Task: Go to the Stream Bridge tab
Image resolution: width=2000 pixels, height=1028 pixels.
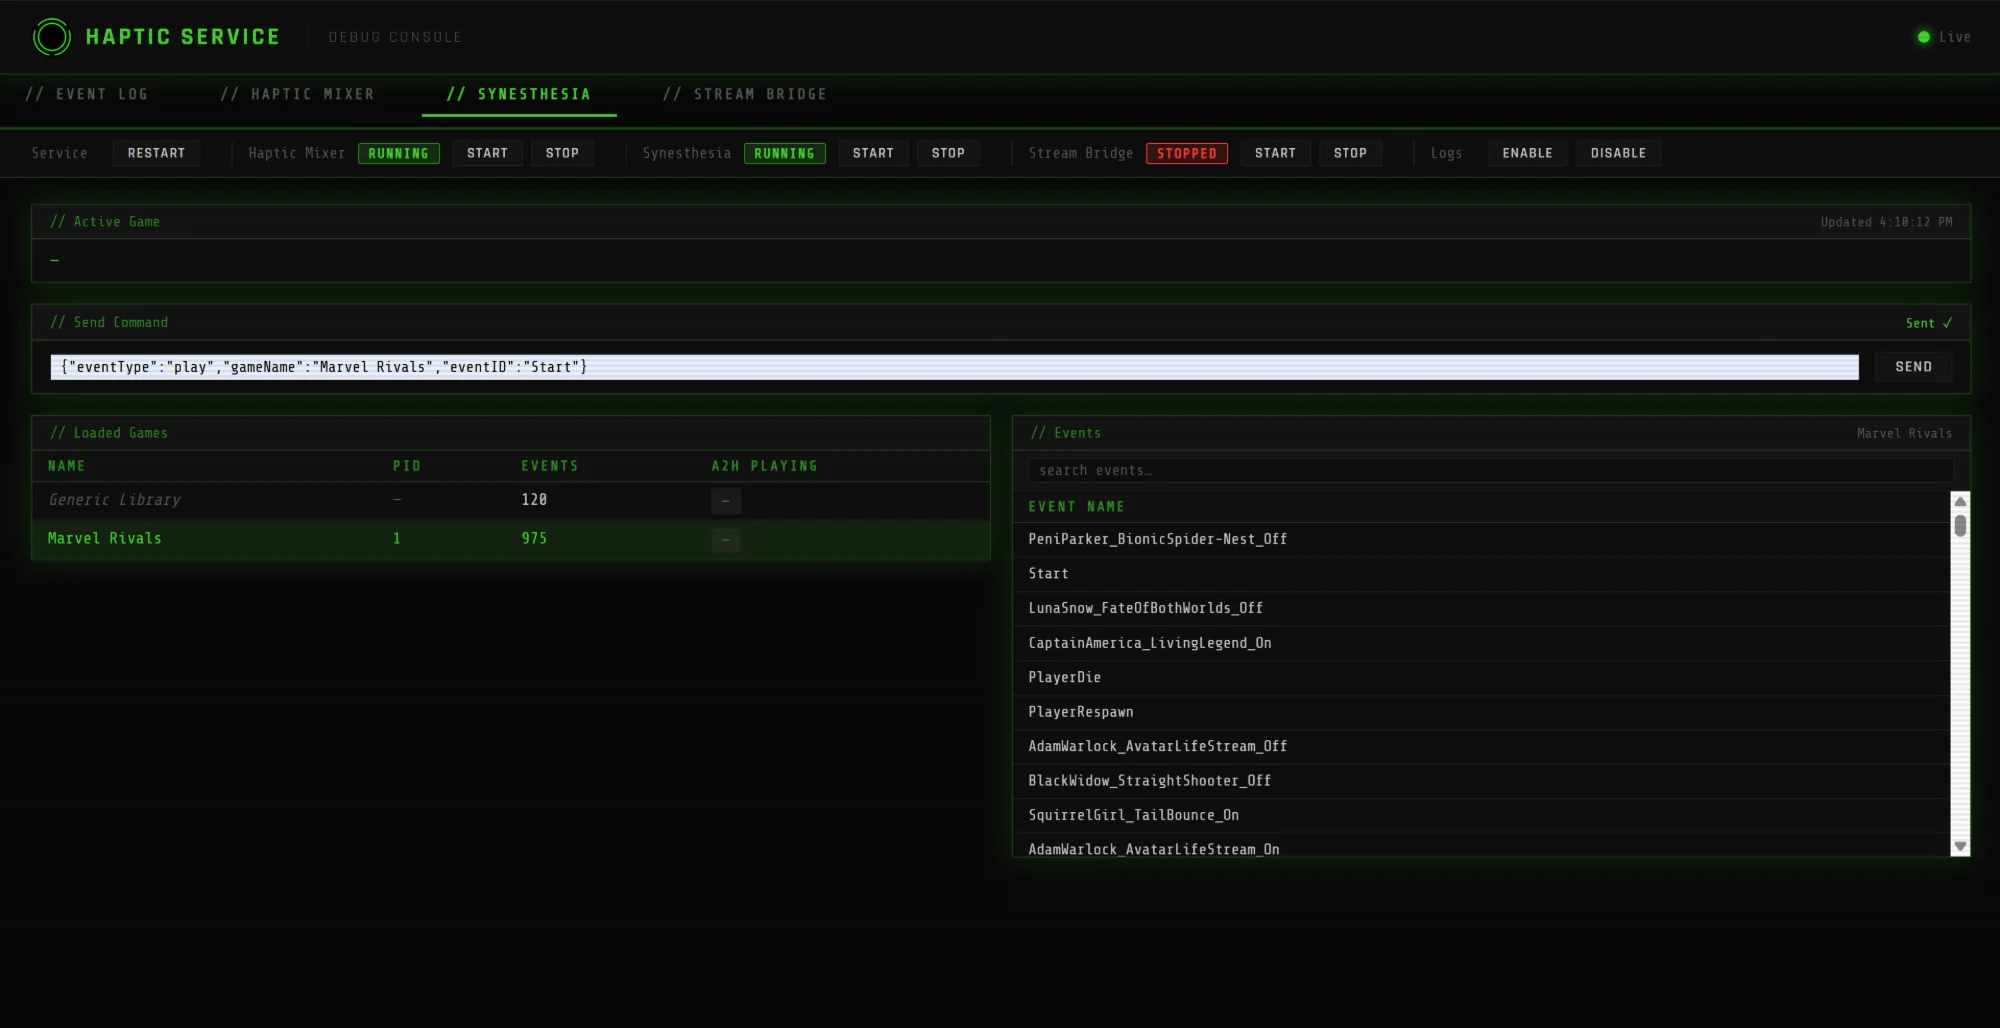Action: (x=745, y=94)
